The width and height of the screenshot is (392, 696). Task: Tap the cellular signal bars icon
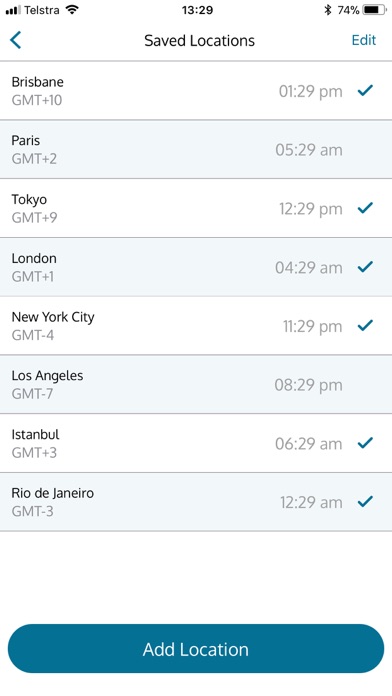13,10
